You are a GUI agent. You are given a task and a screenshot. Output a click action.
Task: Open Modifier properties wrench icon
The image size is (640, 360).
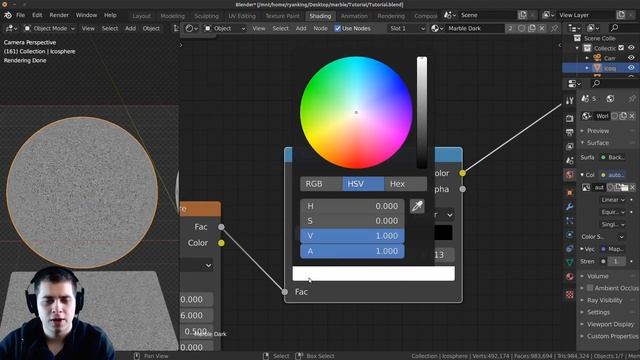(x=569, y=207)
